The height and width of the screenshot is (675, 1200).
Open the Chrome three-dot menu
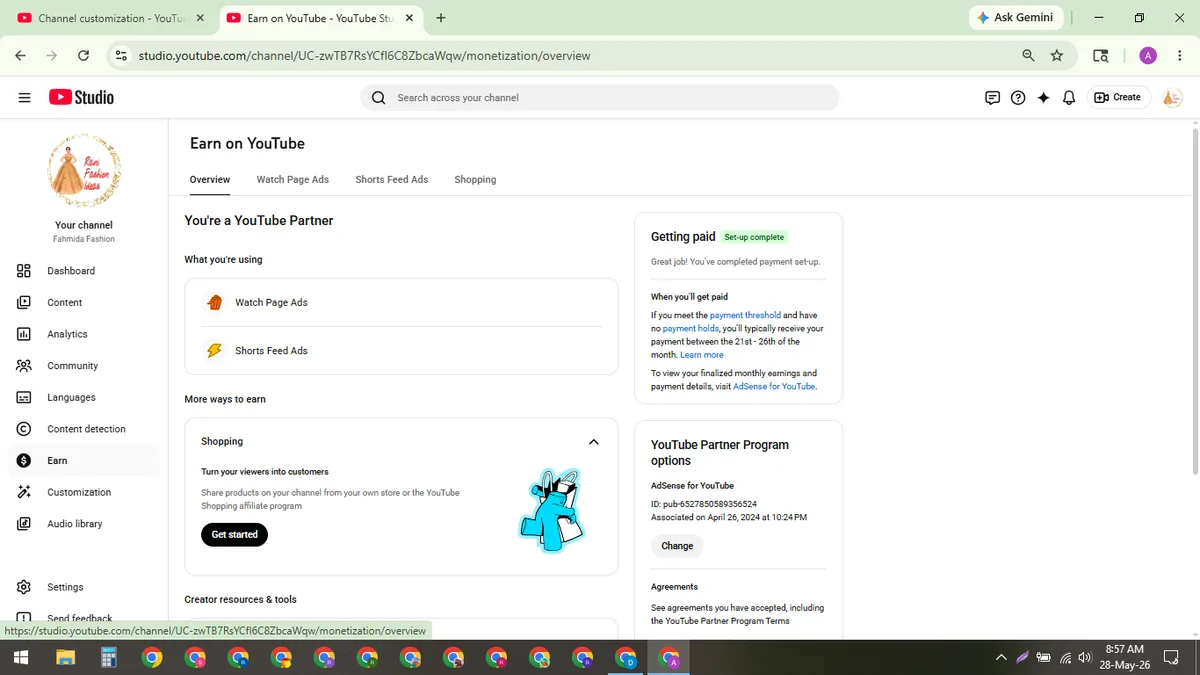pos(1178,56)
